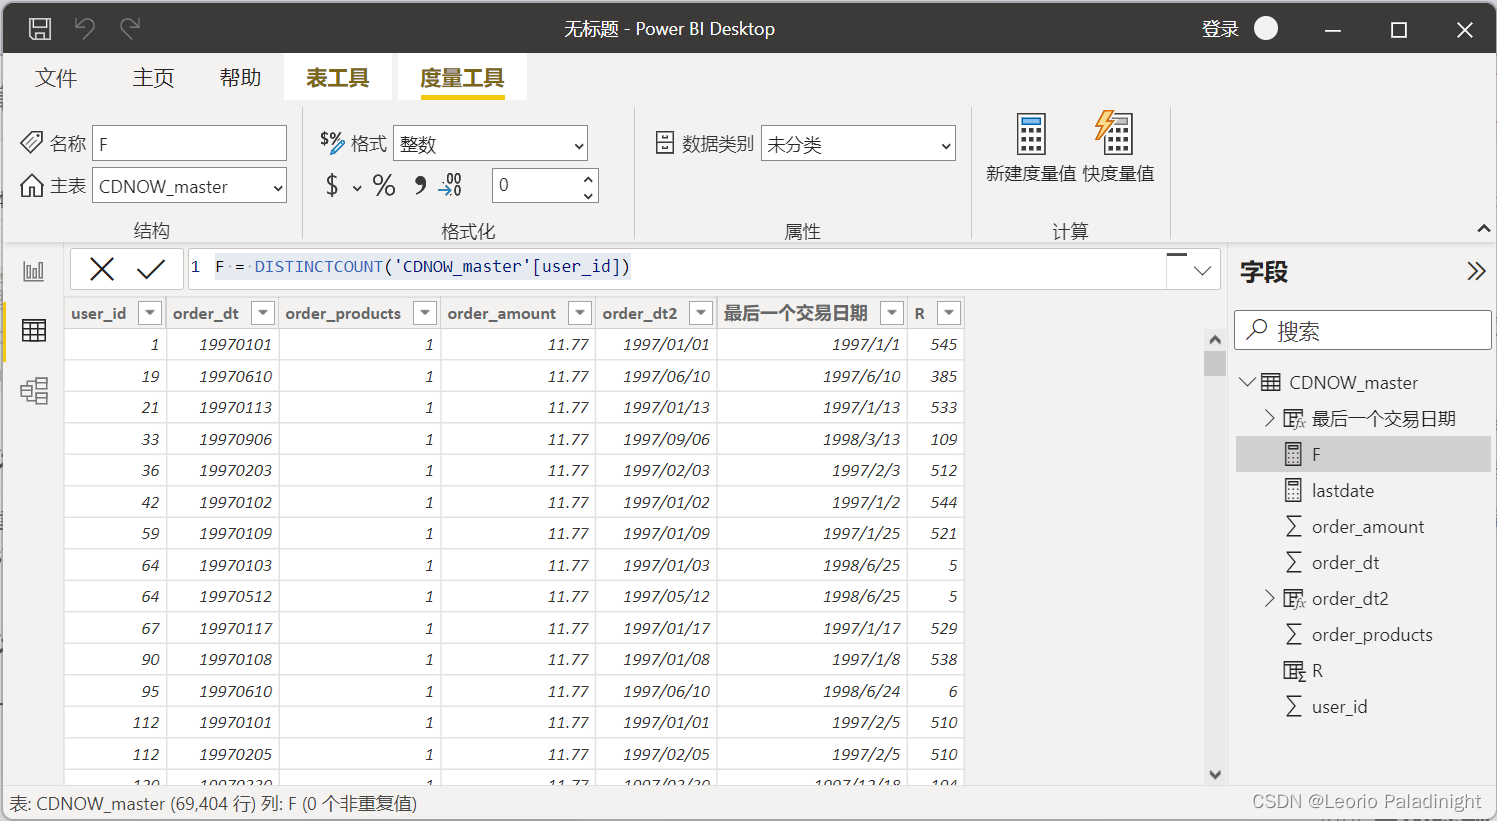Image resolution: width=1497 pixels, height=821 pixels.
Task: Click table scrollbar up arrow
Action: click(x=1215, y=339)
